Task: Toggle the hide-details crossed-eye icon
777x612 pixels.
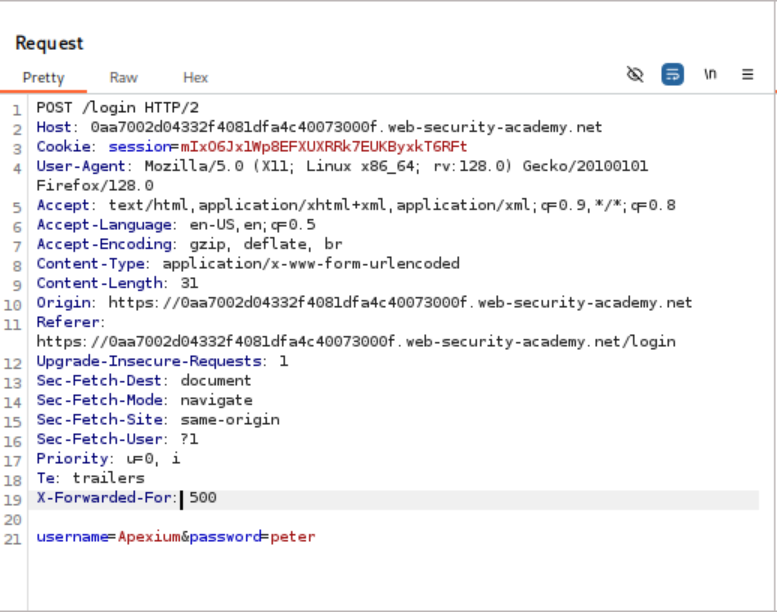Action: coord(634,75)
